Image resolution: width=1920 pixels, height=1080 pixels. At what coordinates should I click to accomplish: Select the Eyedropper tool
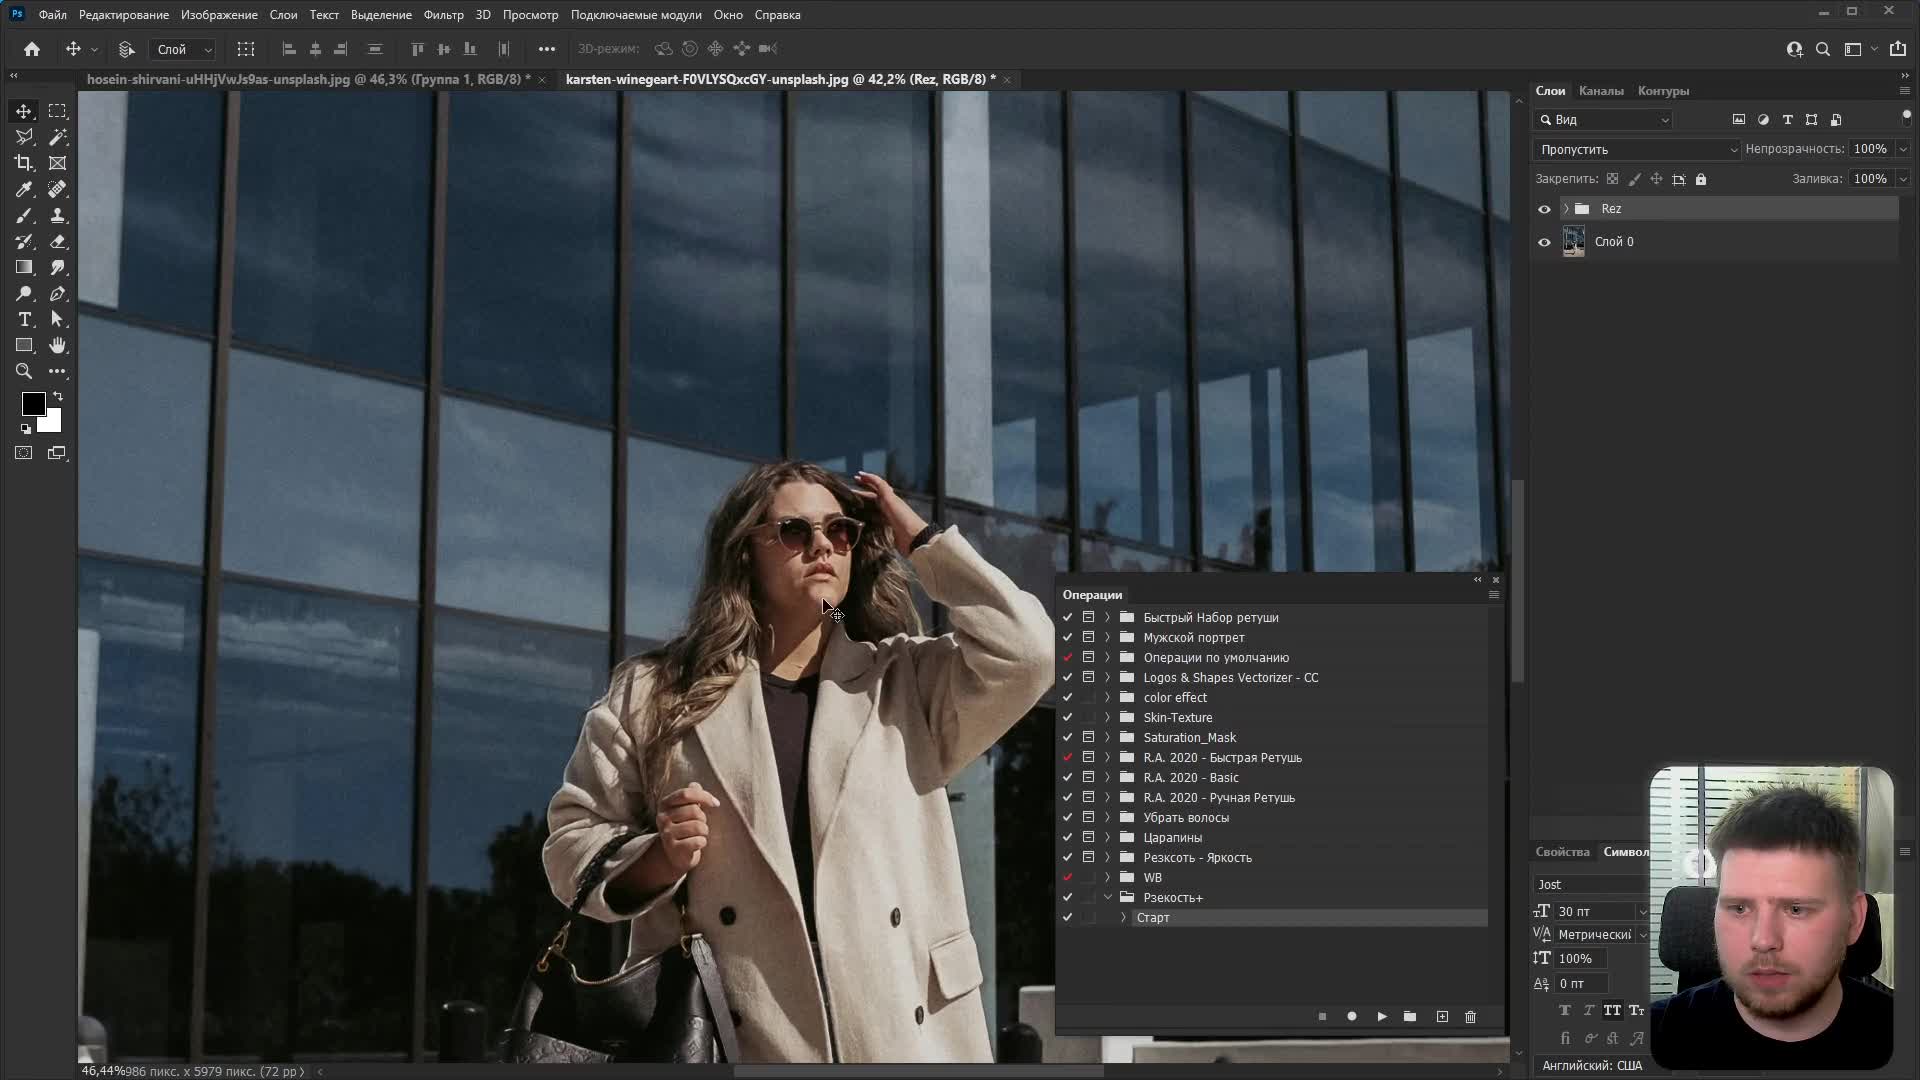coord(24,189)
